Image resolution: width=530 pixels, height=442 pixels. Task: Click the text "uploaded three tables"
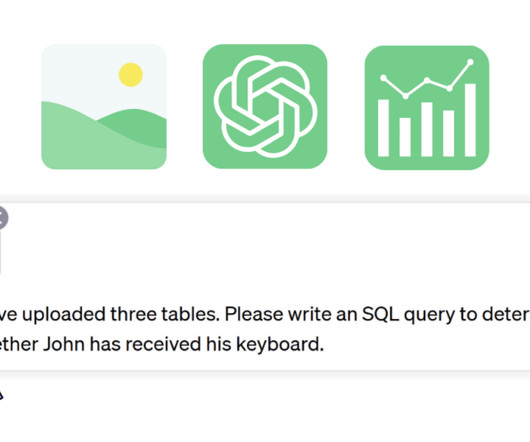pos(121,314)
